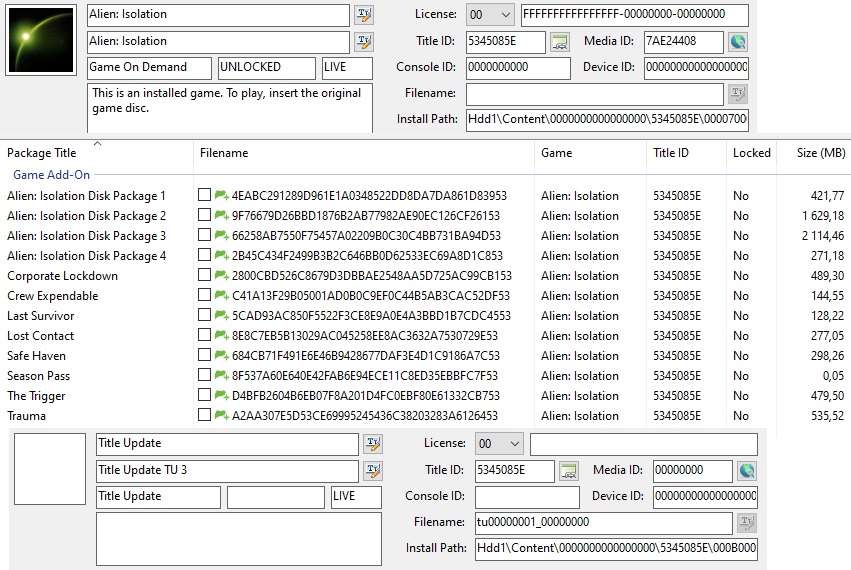Select the Last Survivor package title
Screen dimensions: 851x570
click(41, 315)
